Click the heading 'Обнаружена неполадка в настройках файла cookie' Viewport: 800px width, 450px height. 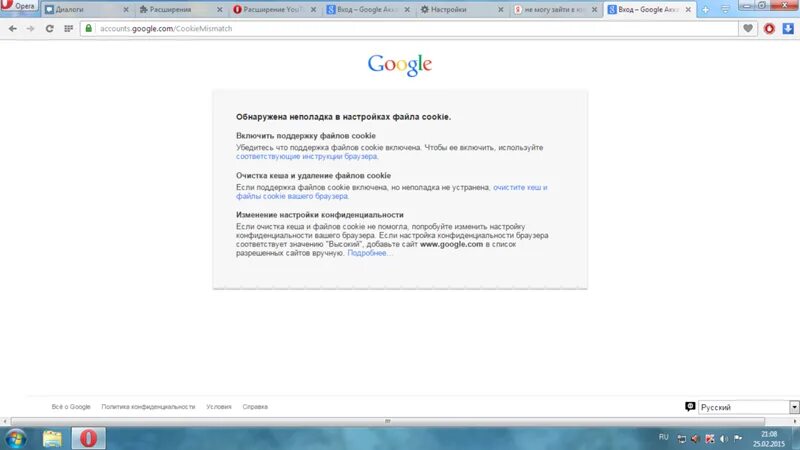pyautogui.click(x=343, y=117)
